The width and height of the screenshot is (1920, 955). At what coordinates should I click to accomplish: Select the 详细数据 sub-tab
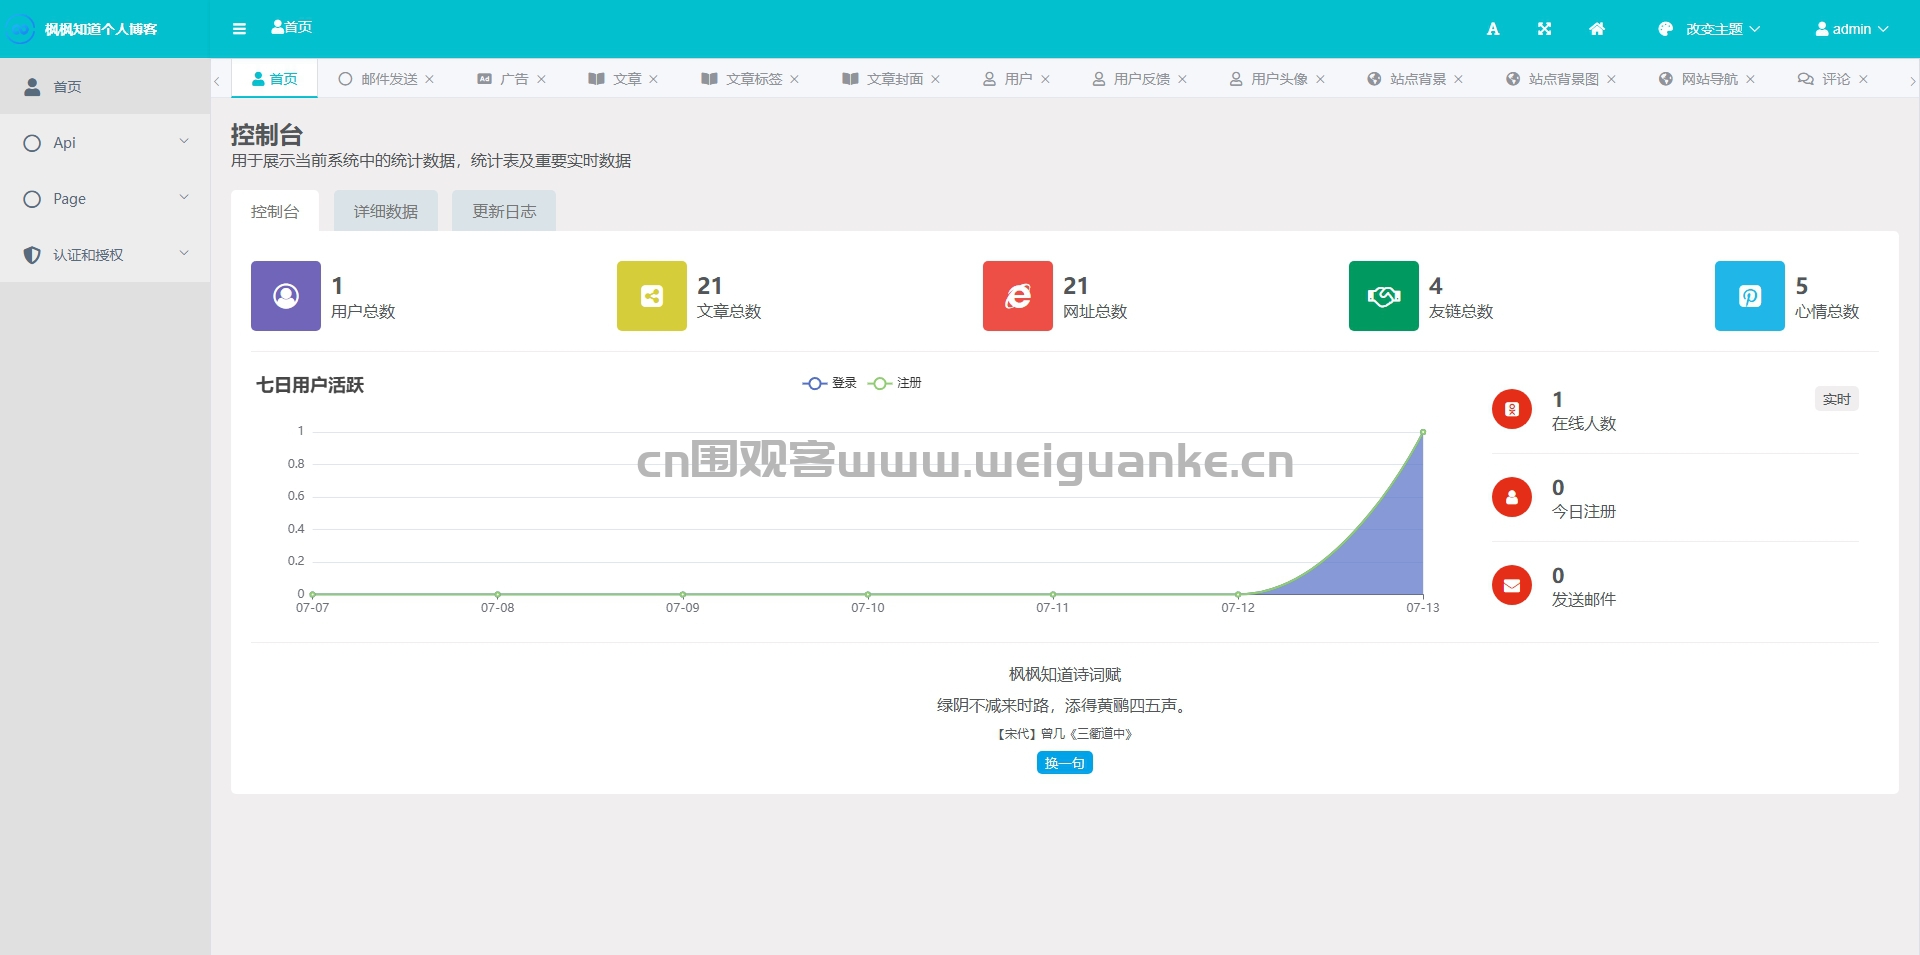(386, 211)
